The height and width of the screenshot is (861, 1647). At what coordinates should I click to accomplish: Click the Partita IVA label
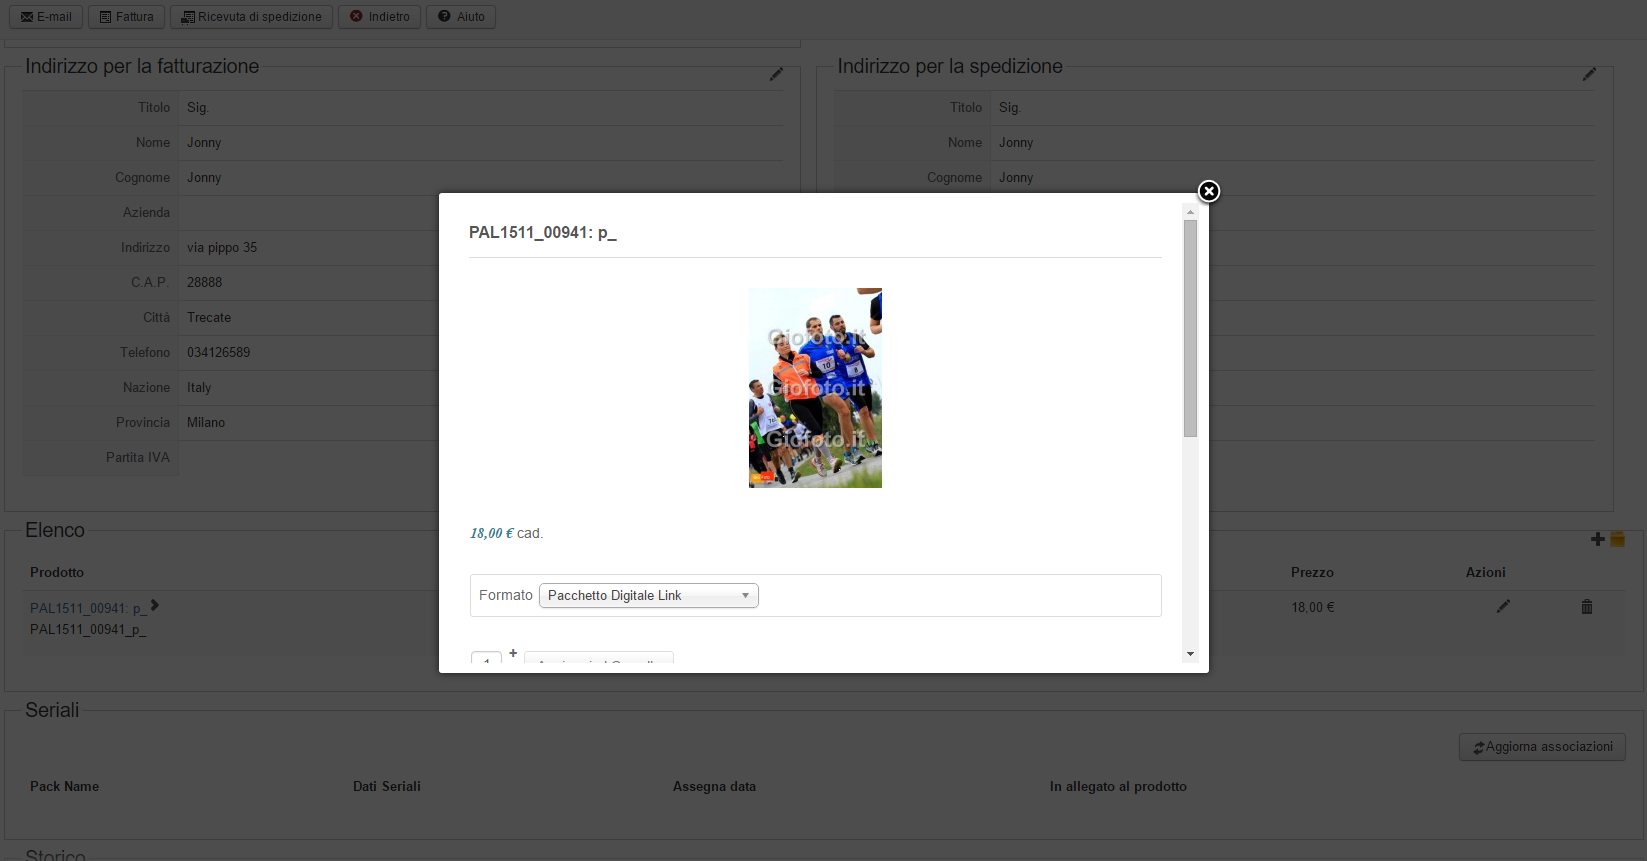pyautogui.click(x=138, y=458)
